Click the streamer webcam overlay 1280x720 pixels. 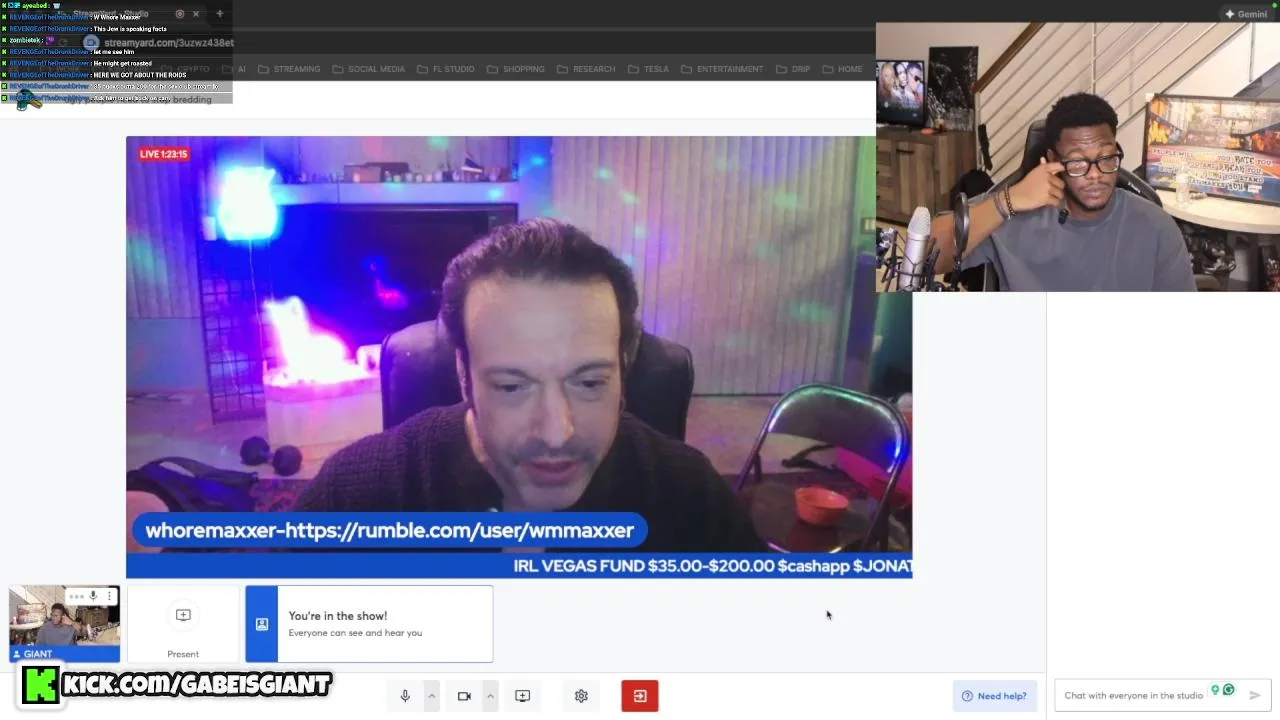pos(1078,157)
